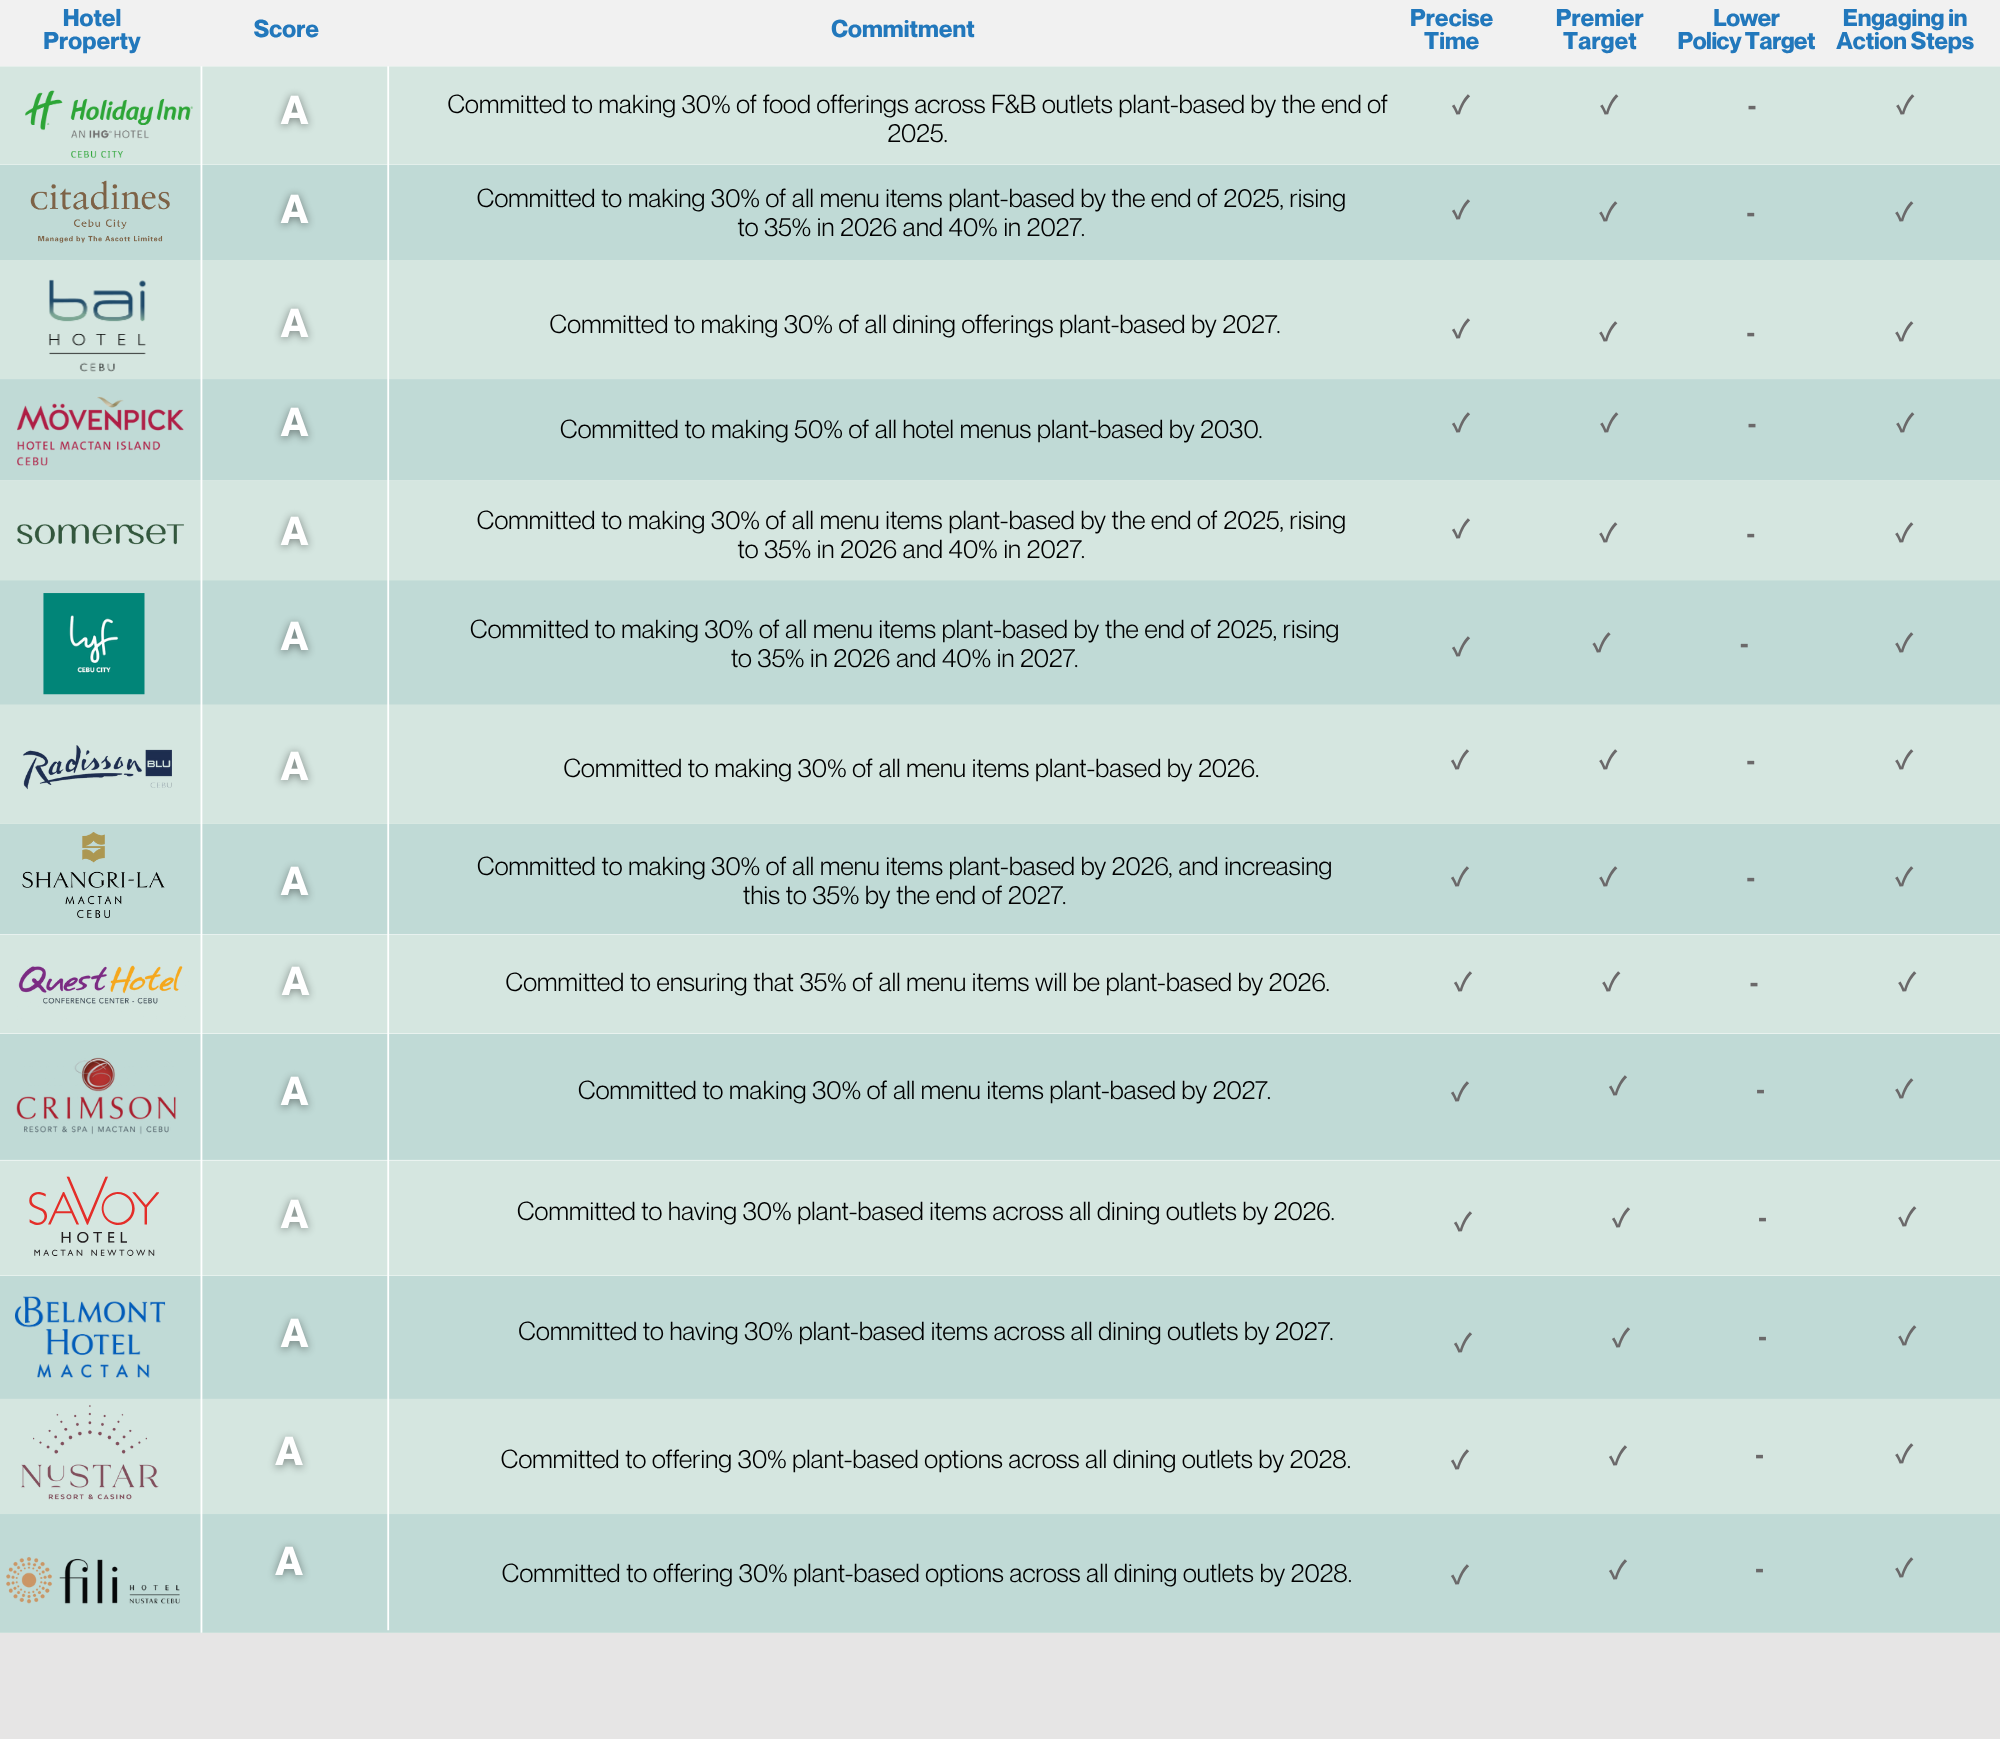Click the Hotel Property column header

(x=91, y=30)
